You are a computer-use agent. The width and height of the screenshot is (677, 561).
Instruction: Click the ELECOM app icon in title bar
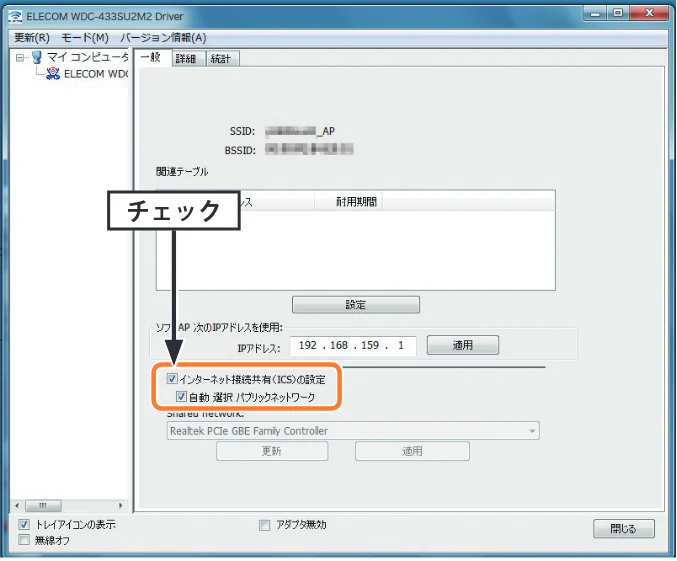tap(16, 16)
